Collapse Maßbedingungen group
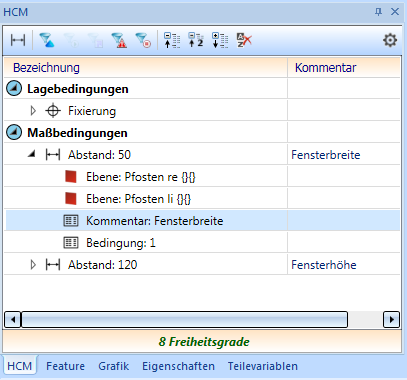Image resolution: width=407 pixels, height=380 pixels. pos(14,133)
